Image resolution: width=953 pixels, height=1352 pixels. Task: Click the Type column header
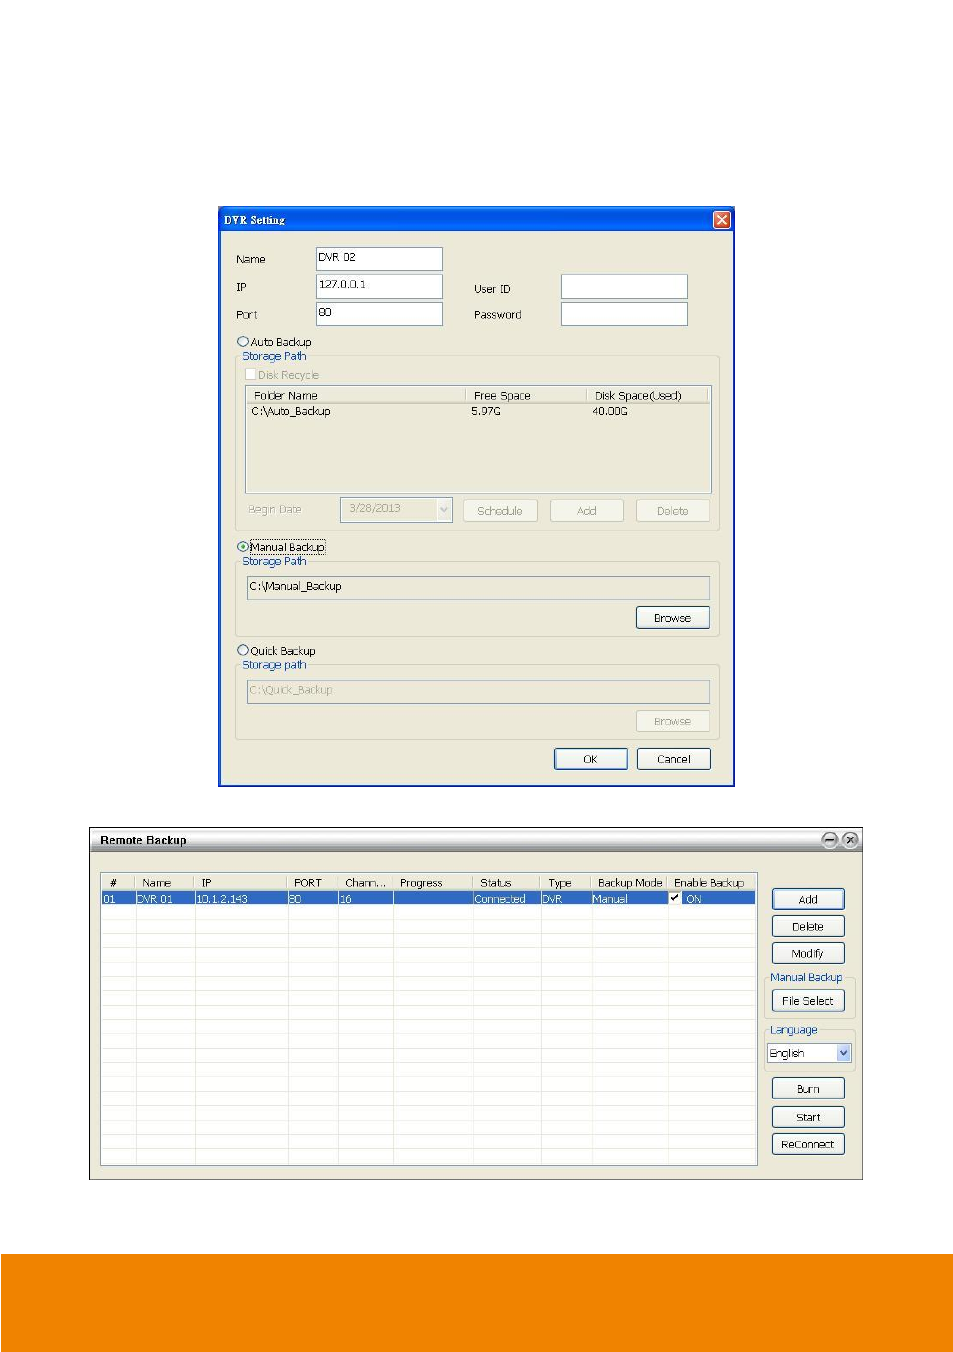566,883
